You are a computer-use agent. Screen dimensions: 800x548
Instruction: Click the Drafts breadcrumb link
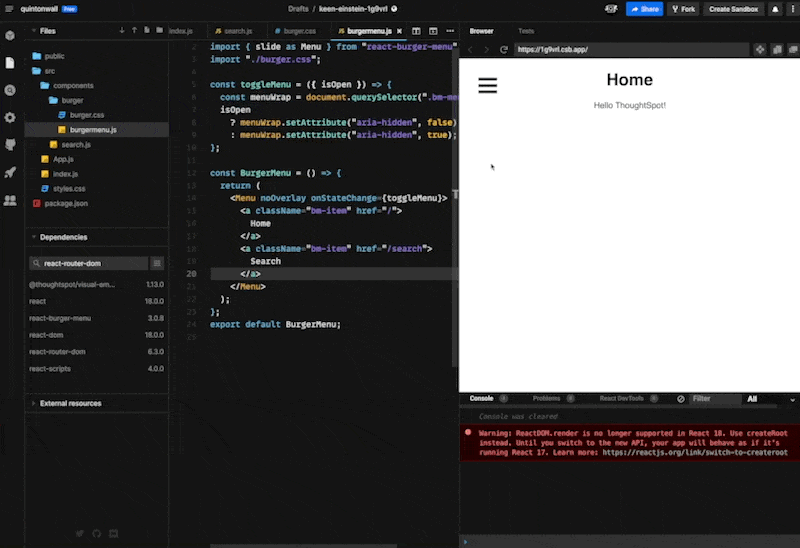pos(298,9)
